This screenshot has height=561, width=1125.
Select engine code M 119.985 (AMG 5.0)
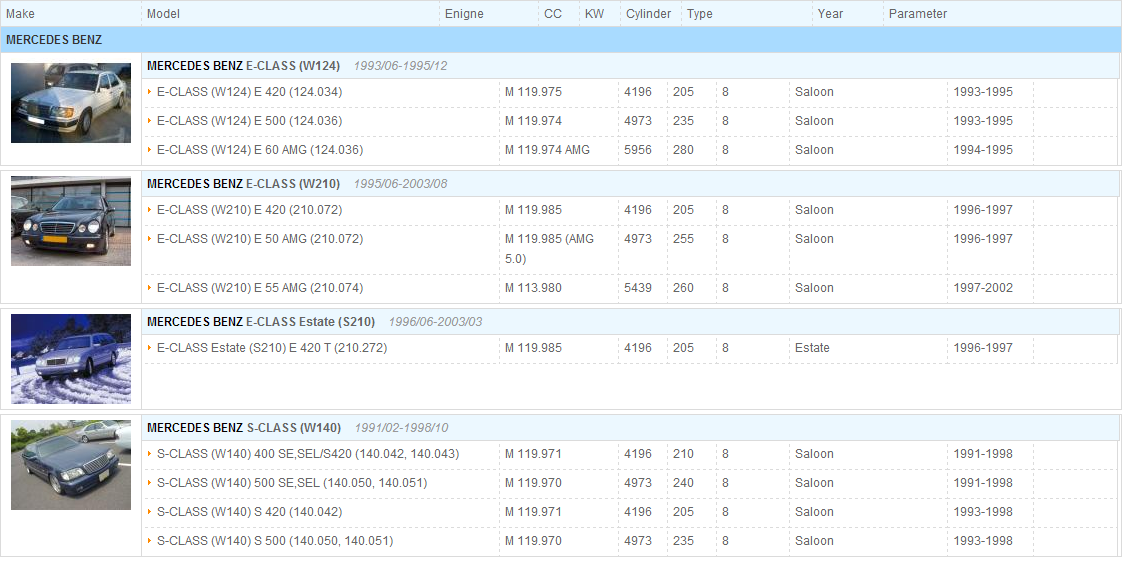550,249
